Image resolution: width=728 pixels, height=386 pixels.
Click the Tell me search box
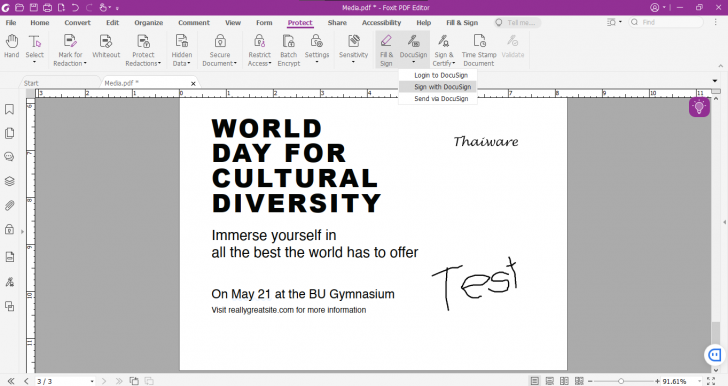point(518,22)
